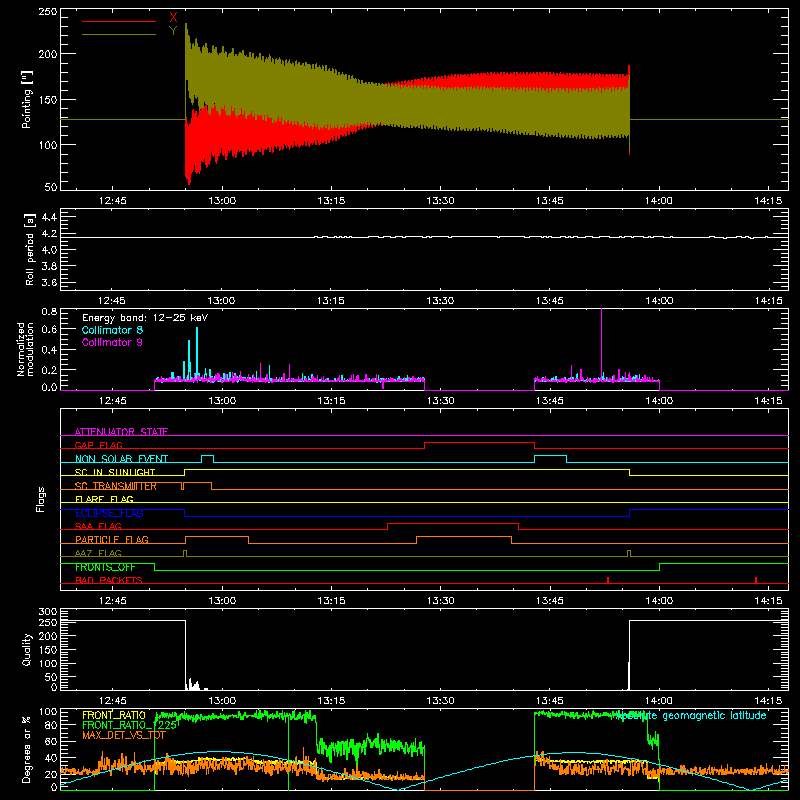Select the orange MAX_DET_VS_TOT legend label
This screenshot has width=800, height=800.
click(x=123, y=735)
